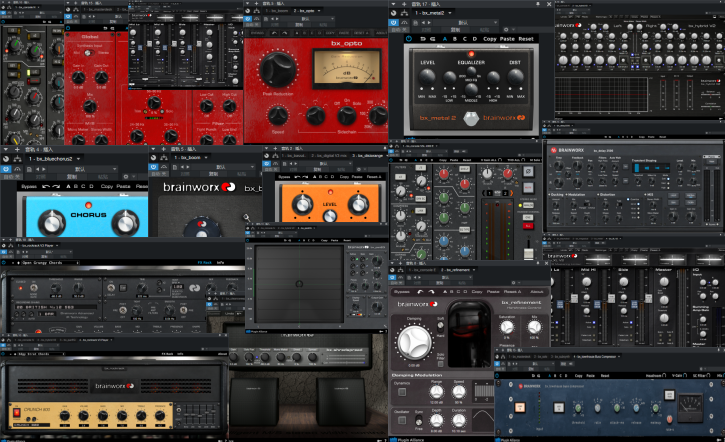This screenshot has height=442, width=725.
Task: Click phase invert Ø button in console plugin
Action: 528,172
